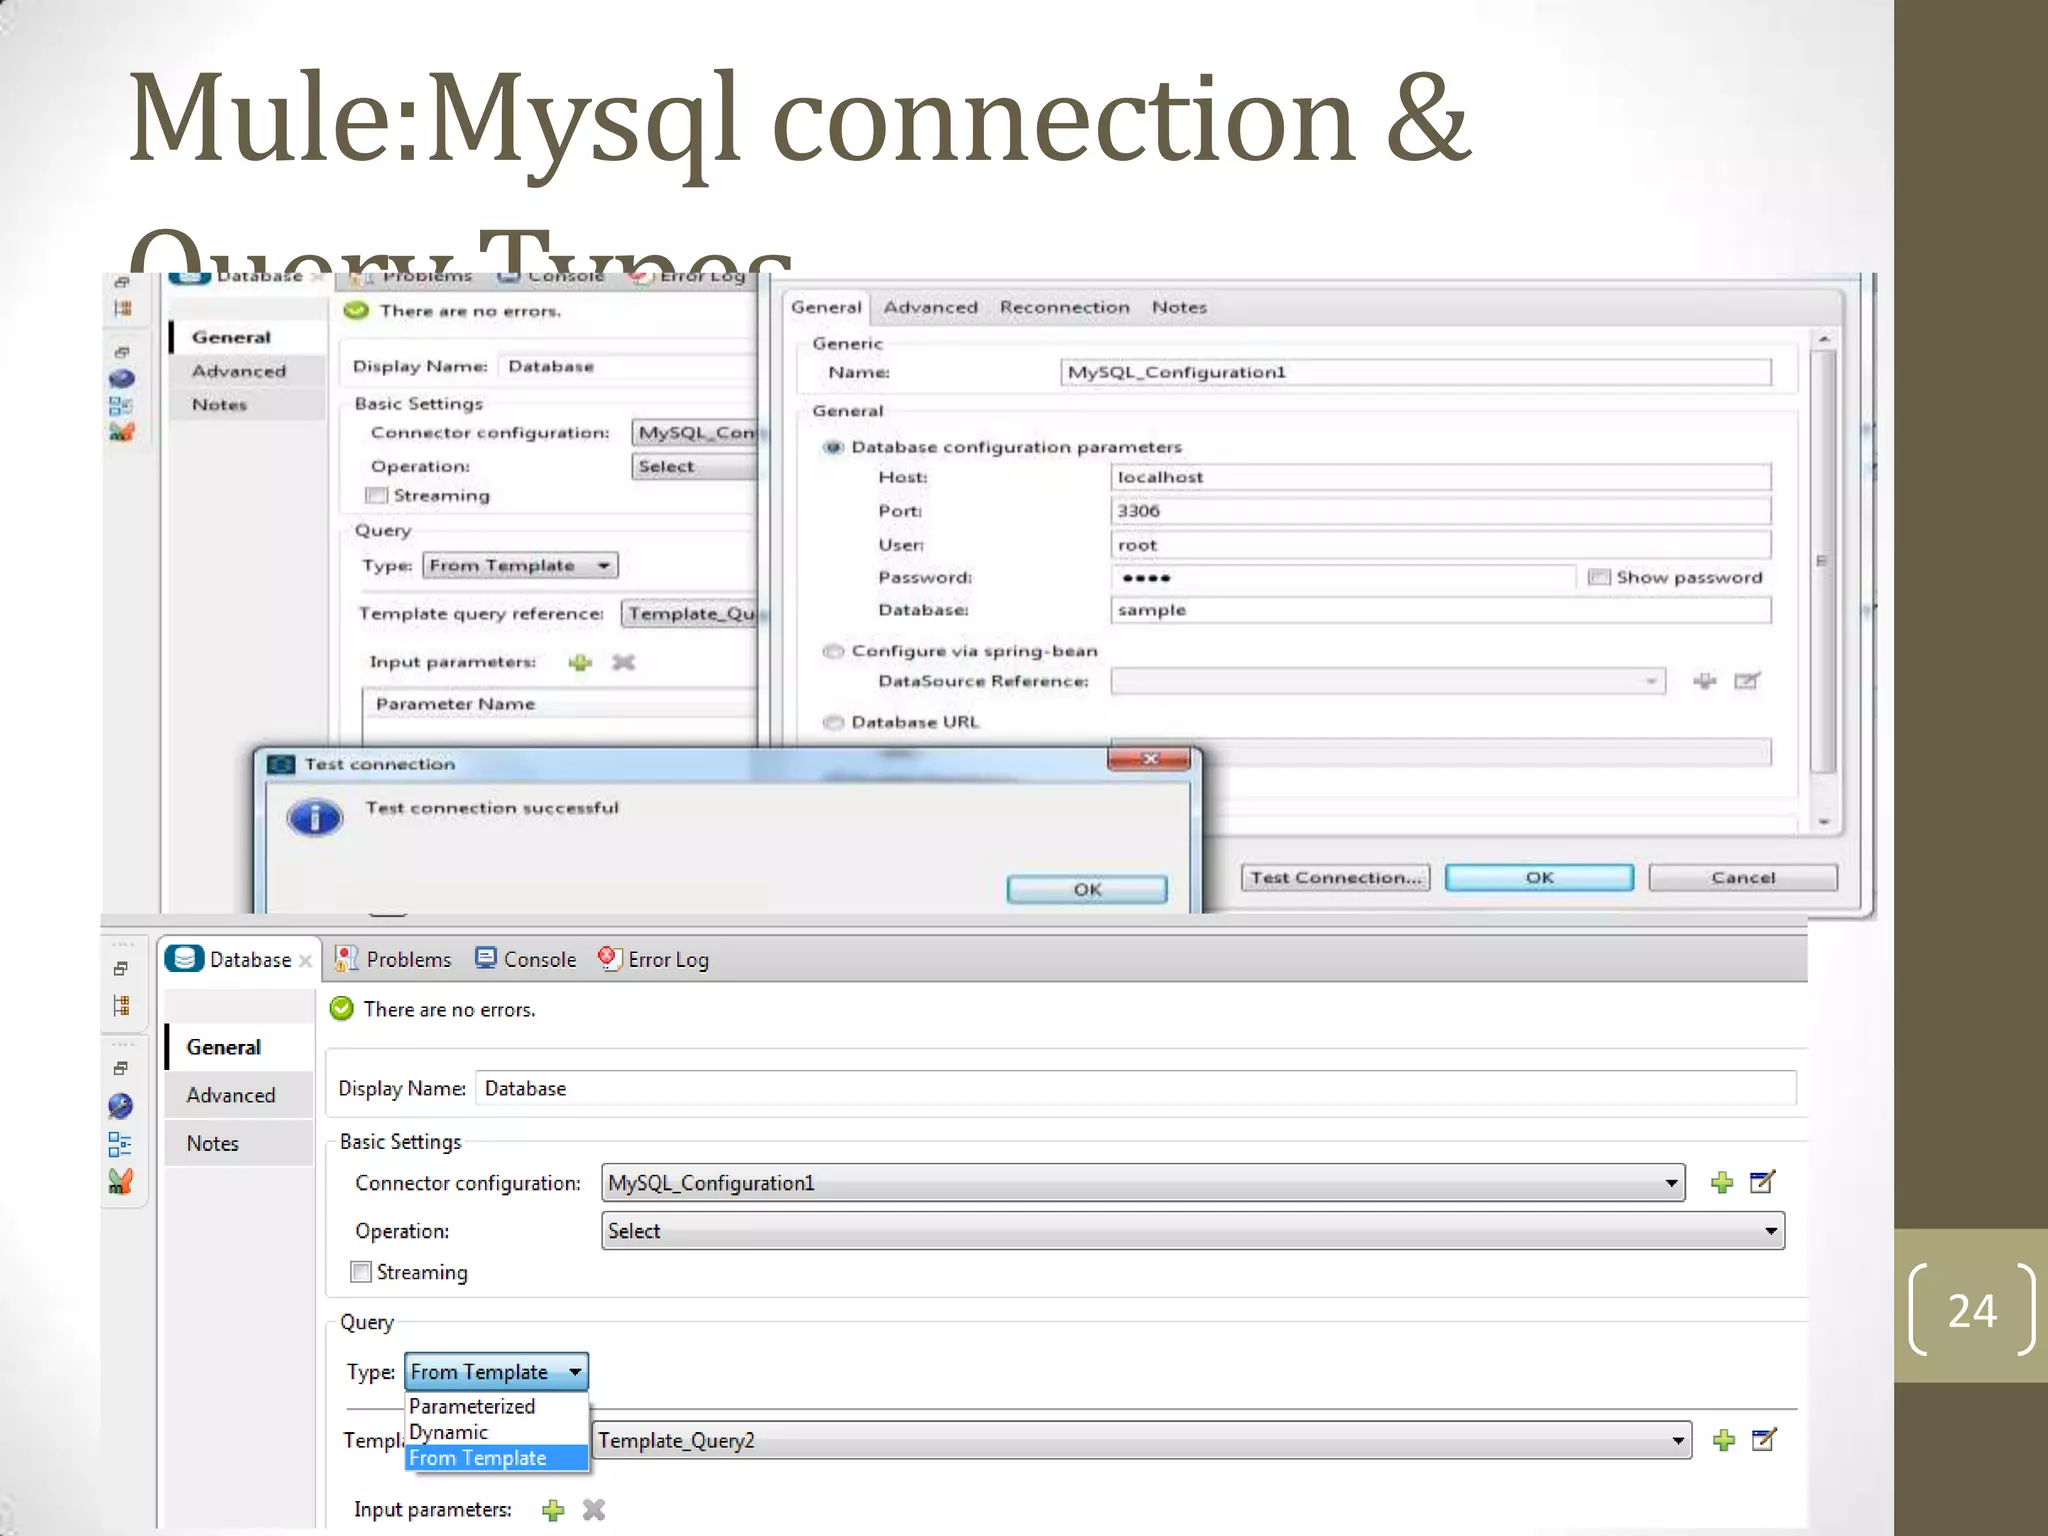The height and width of the screenshot is (1536, 2048).
Task: Open upper Connector configuration MySQL_Con dropdown
Action: point(697,432)
